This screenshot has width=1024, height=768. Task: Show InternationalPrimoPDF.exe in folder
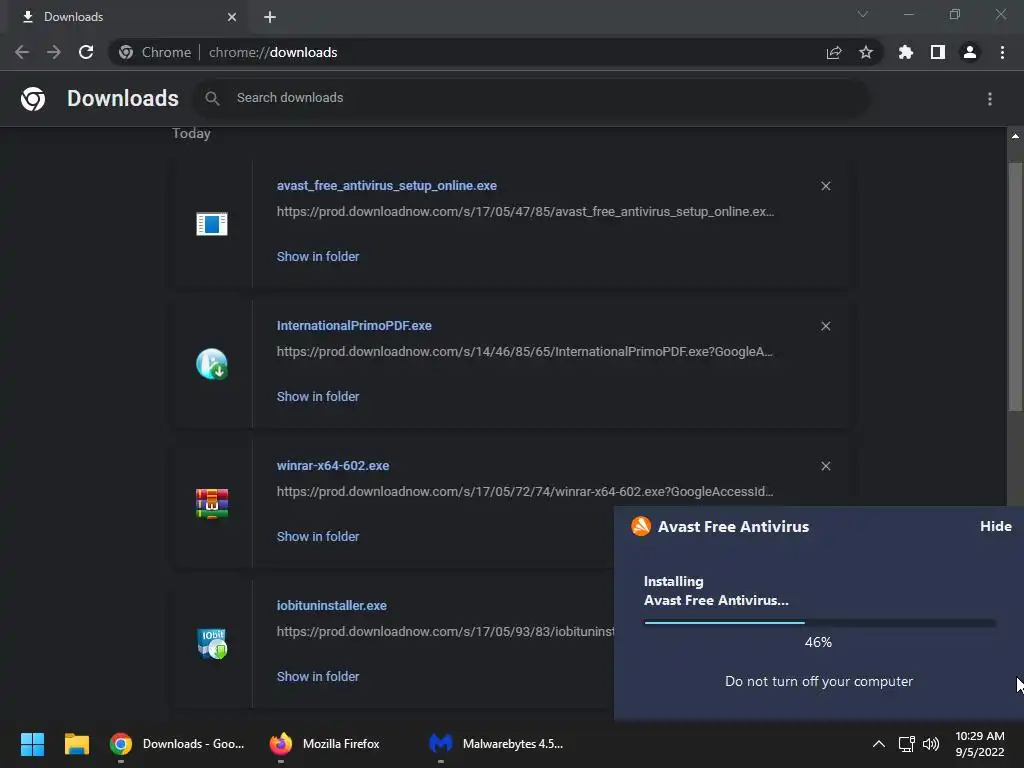click(x=318, y=396)
